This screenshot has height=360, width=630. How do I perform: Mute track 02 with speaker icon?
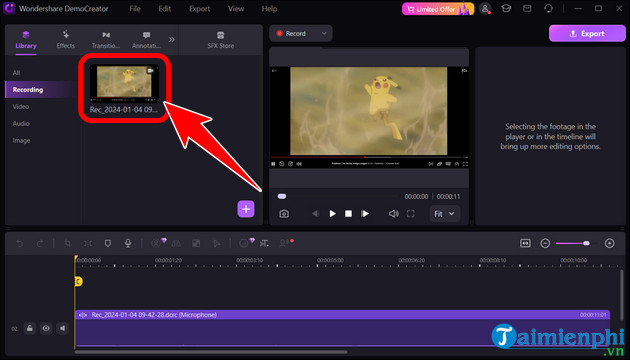(x=62, y=328)
